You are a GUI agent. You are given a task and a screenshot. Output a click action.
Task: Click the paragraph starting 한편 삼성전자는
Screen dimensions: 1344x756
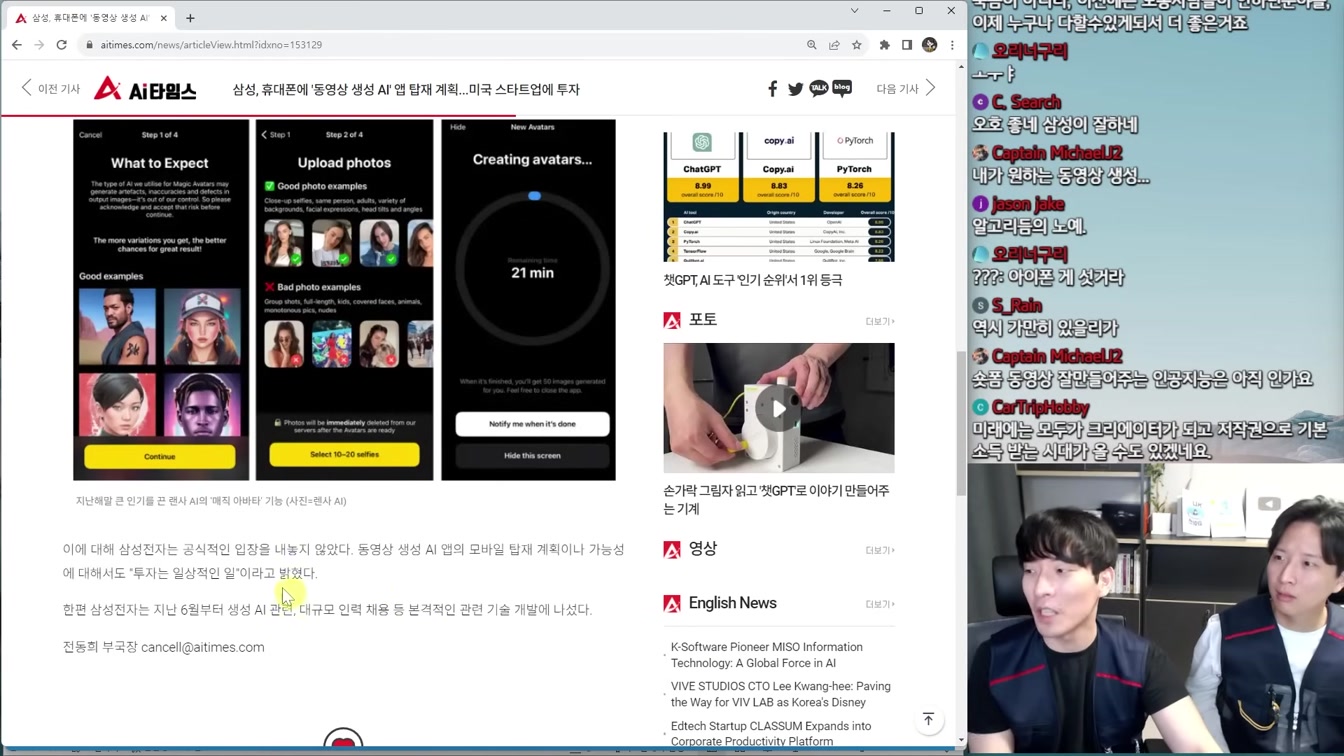(328, 610)
